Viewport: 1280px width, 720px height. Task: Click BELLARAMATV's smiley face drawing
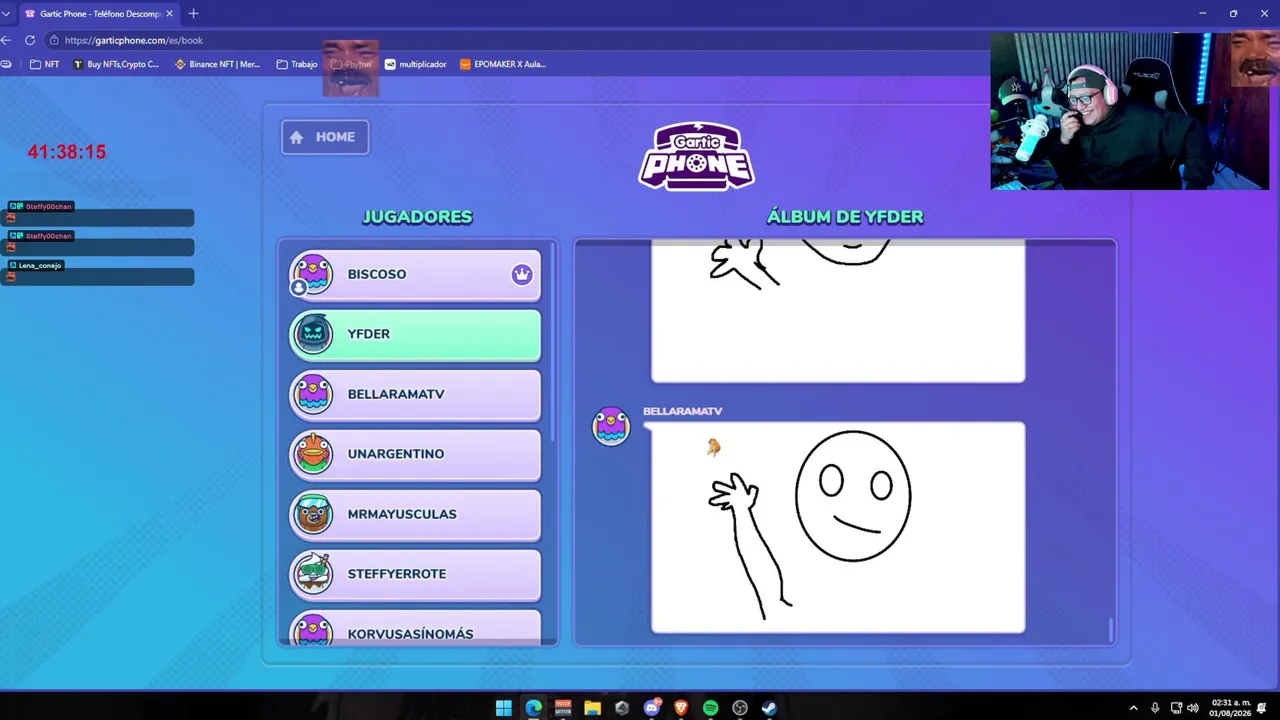click(x=838, y=527)
